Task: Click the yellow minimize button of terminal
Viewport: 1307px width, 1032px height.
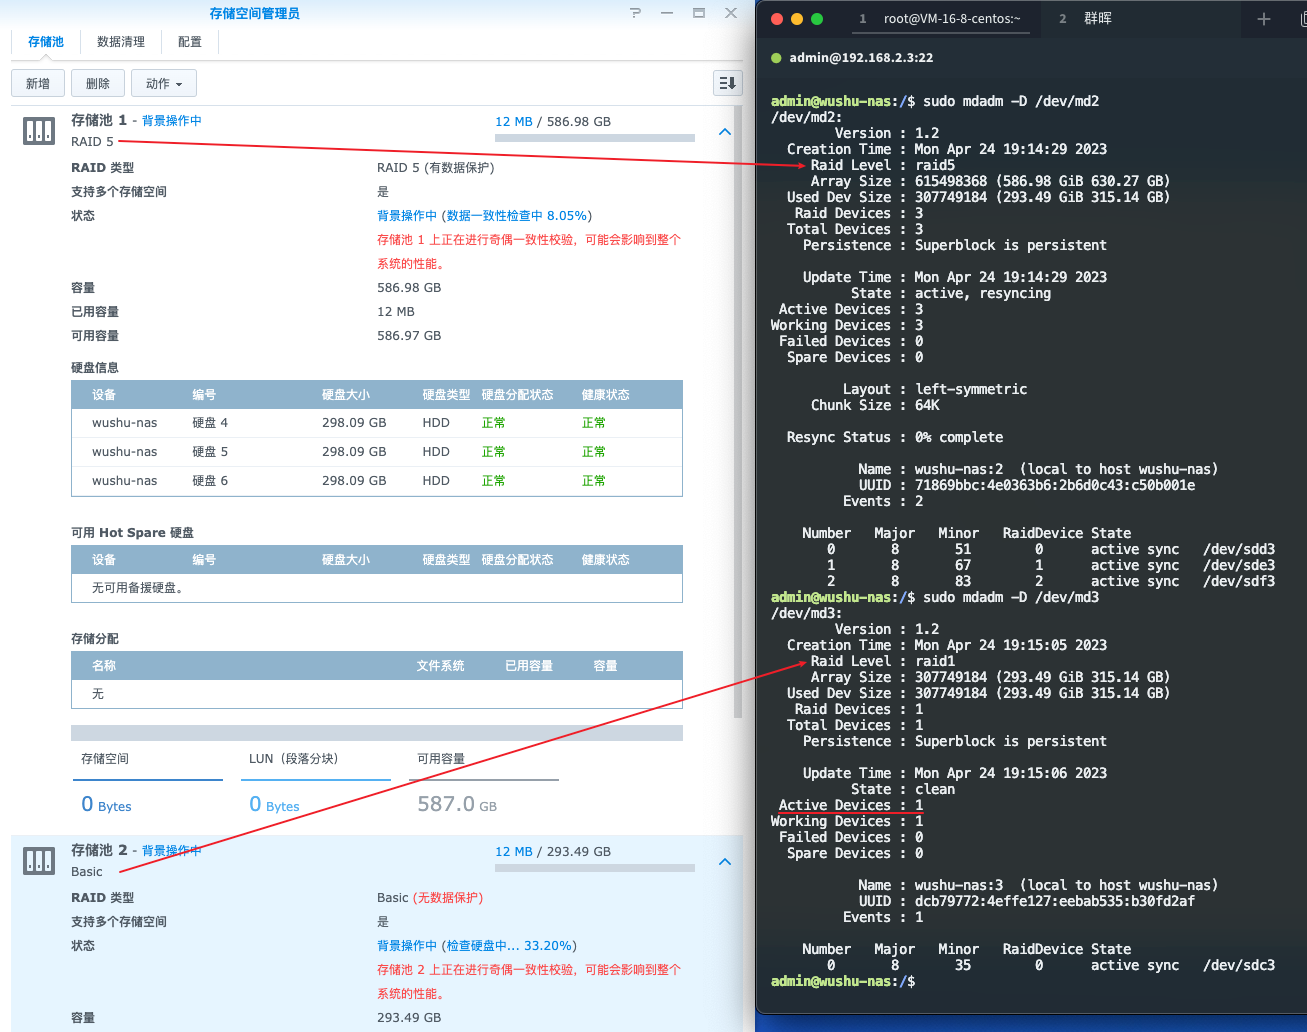Action: click(797, 19)
